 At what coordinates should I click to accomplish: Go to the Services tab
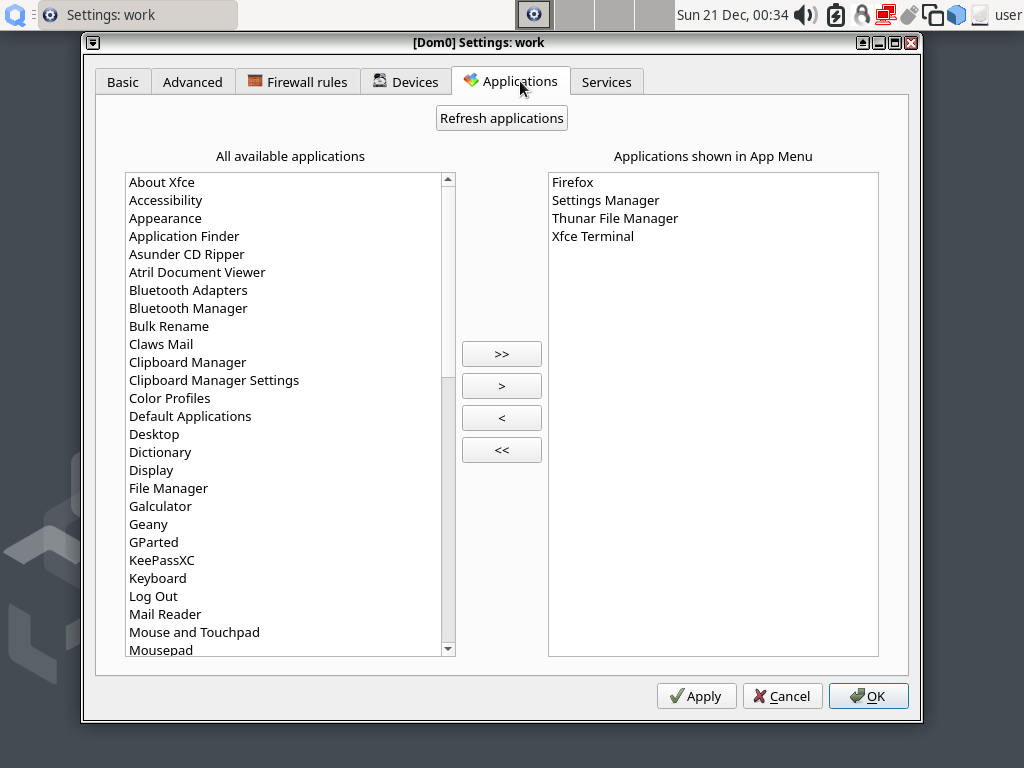(x=606, y=82)
